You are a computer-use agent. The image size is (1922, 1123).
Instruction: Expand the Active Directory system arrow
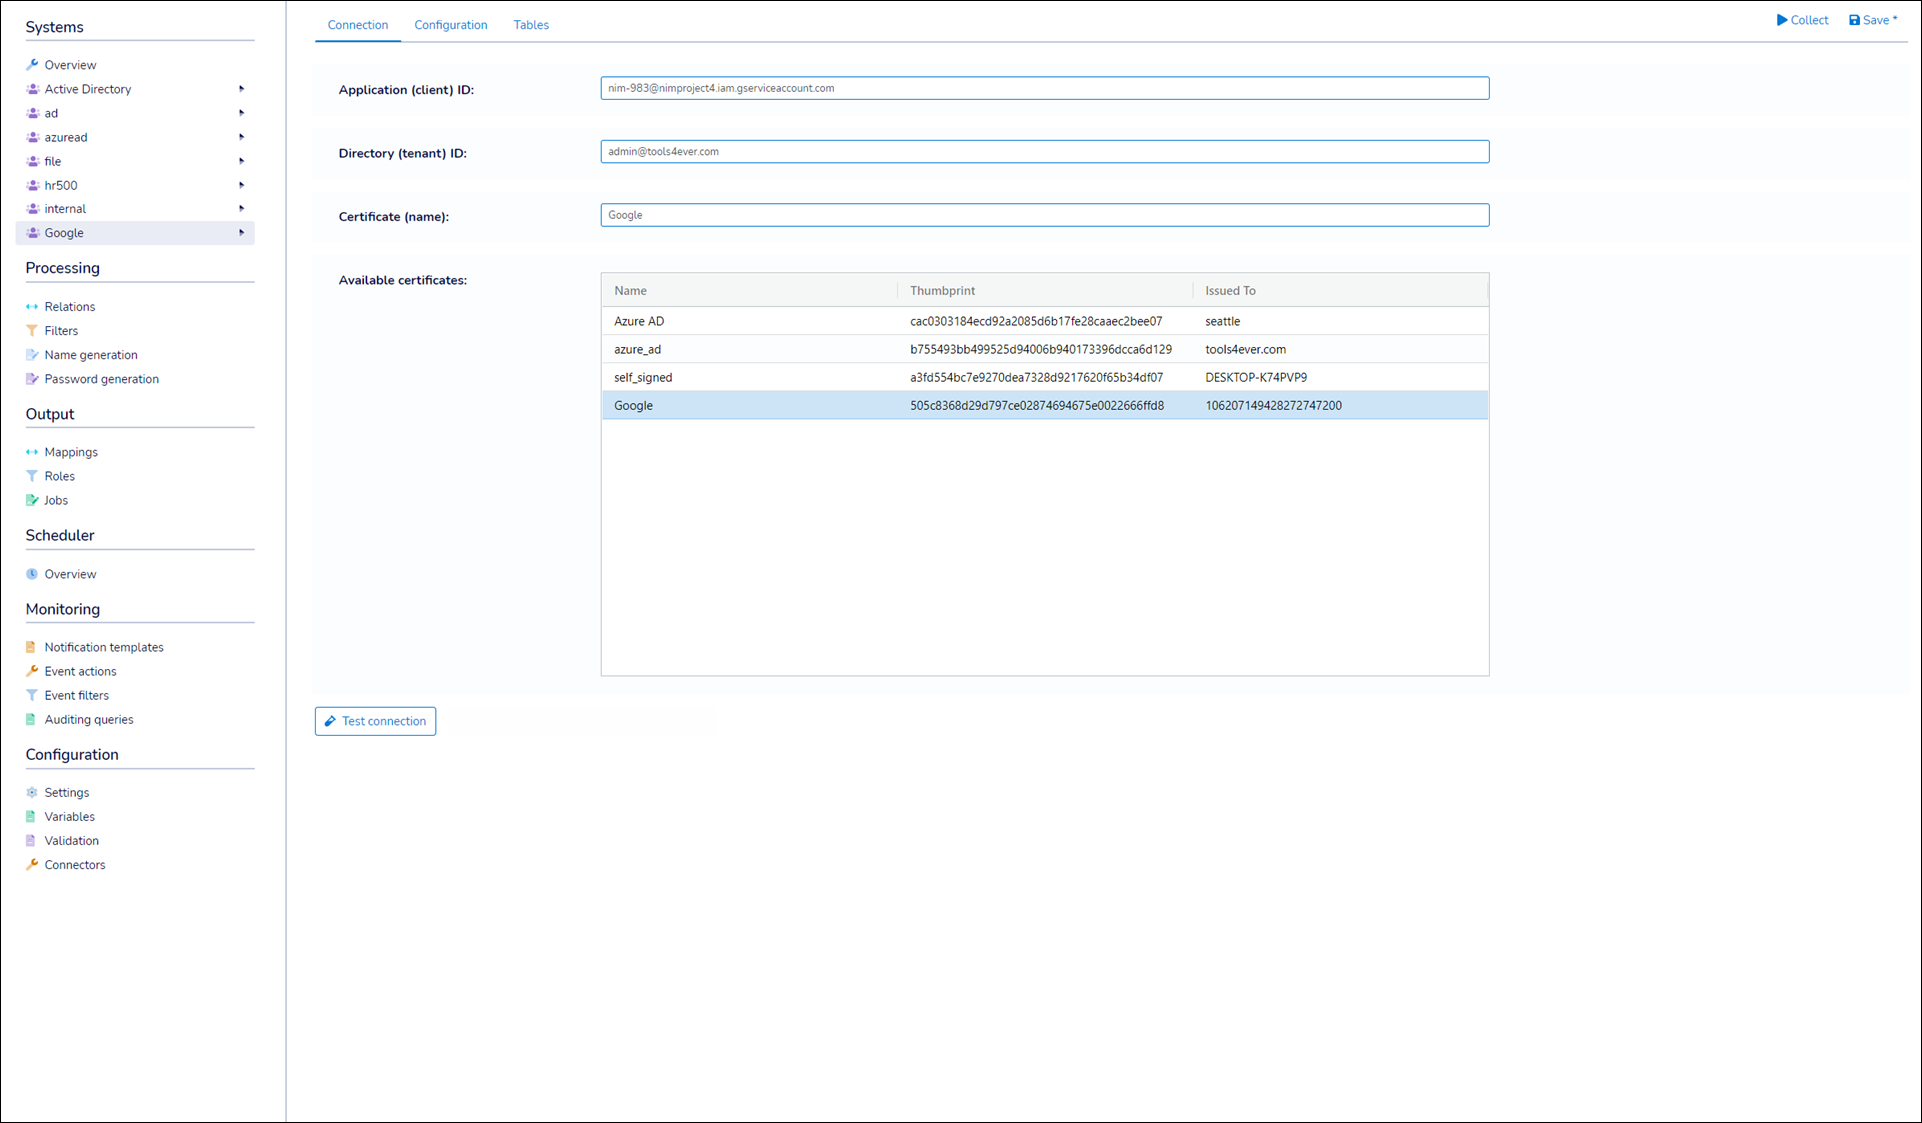(241, 89)
